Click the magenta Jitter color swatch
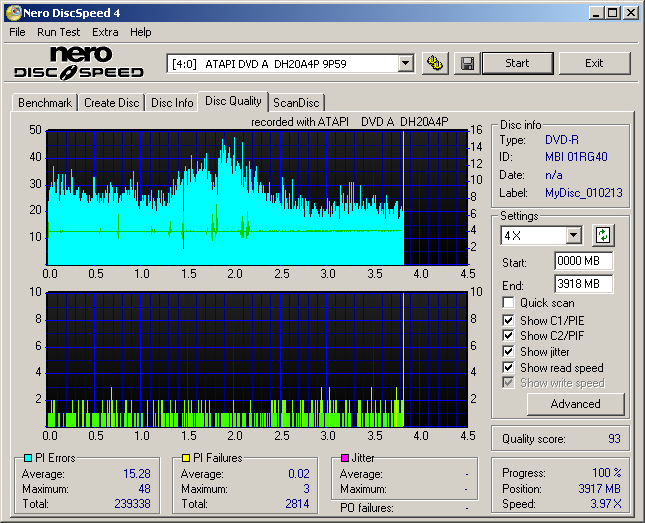Viewport: 645px width, 523px height. click(345, 458)
